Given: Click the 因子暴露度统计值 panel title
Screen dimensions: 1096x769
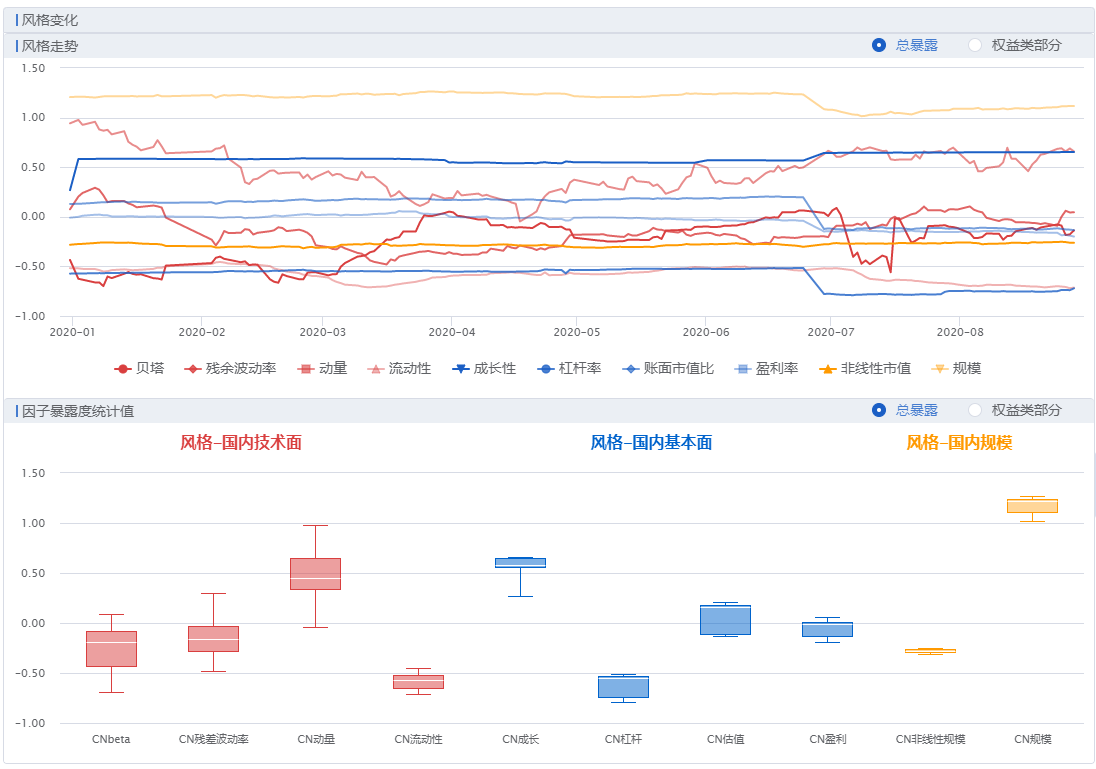Looking at the screenshot, I should coord(78,411).
